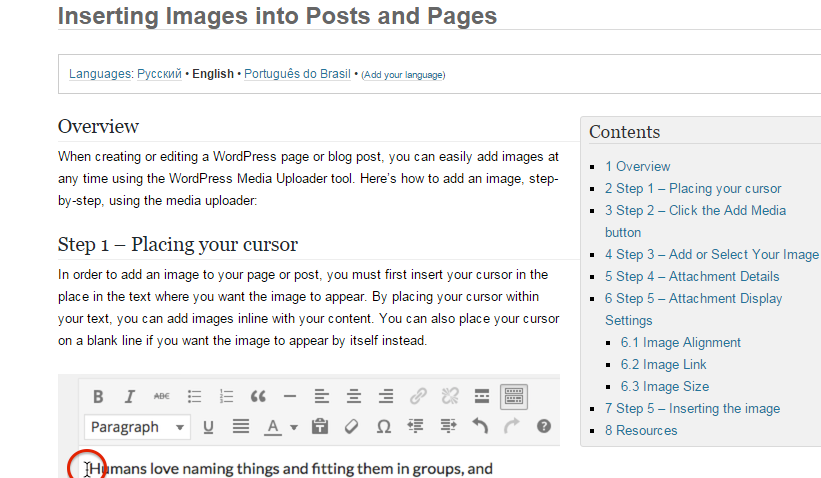The height and width of the screenshot is (478, 821).
Task: Apply italic with the Italic icon
Action: (130, 396)
